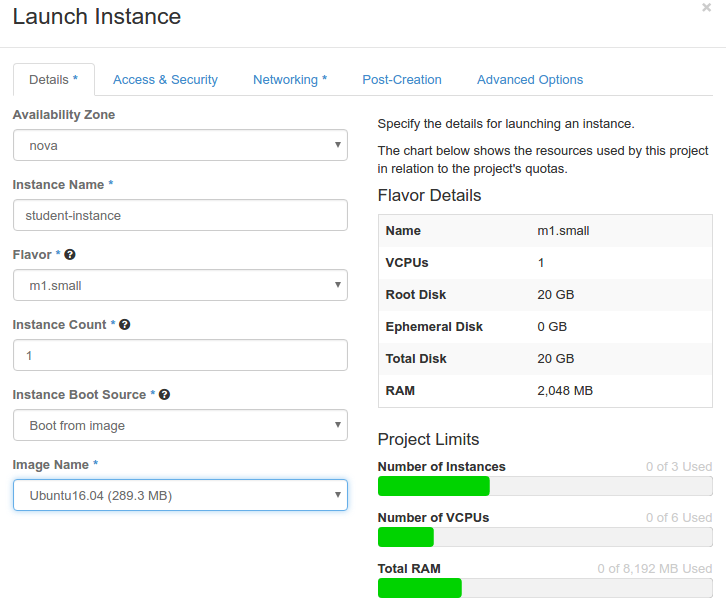This screenshot has width=726, height=603.
Task: Click the Instance Count input field
Action: [x=180, y=355]
